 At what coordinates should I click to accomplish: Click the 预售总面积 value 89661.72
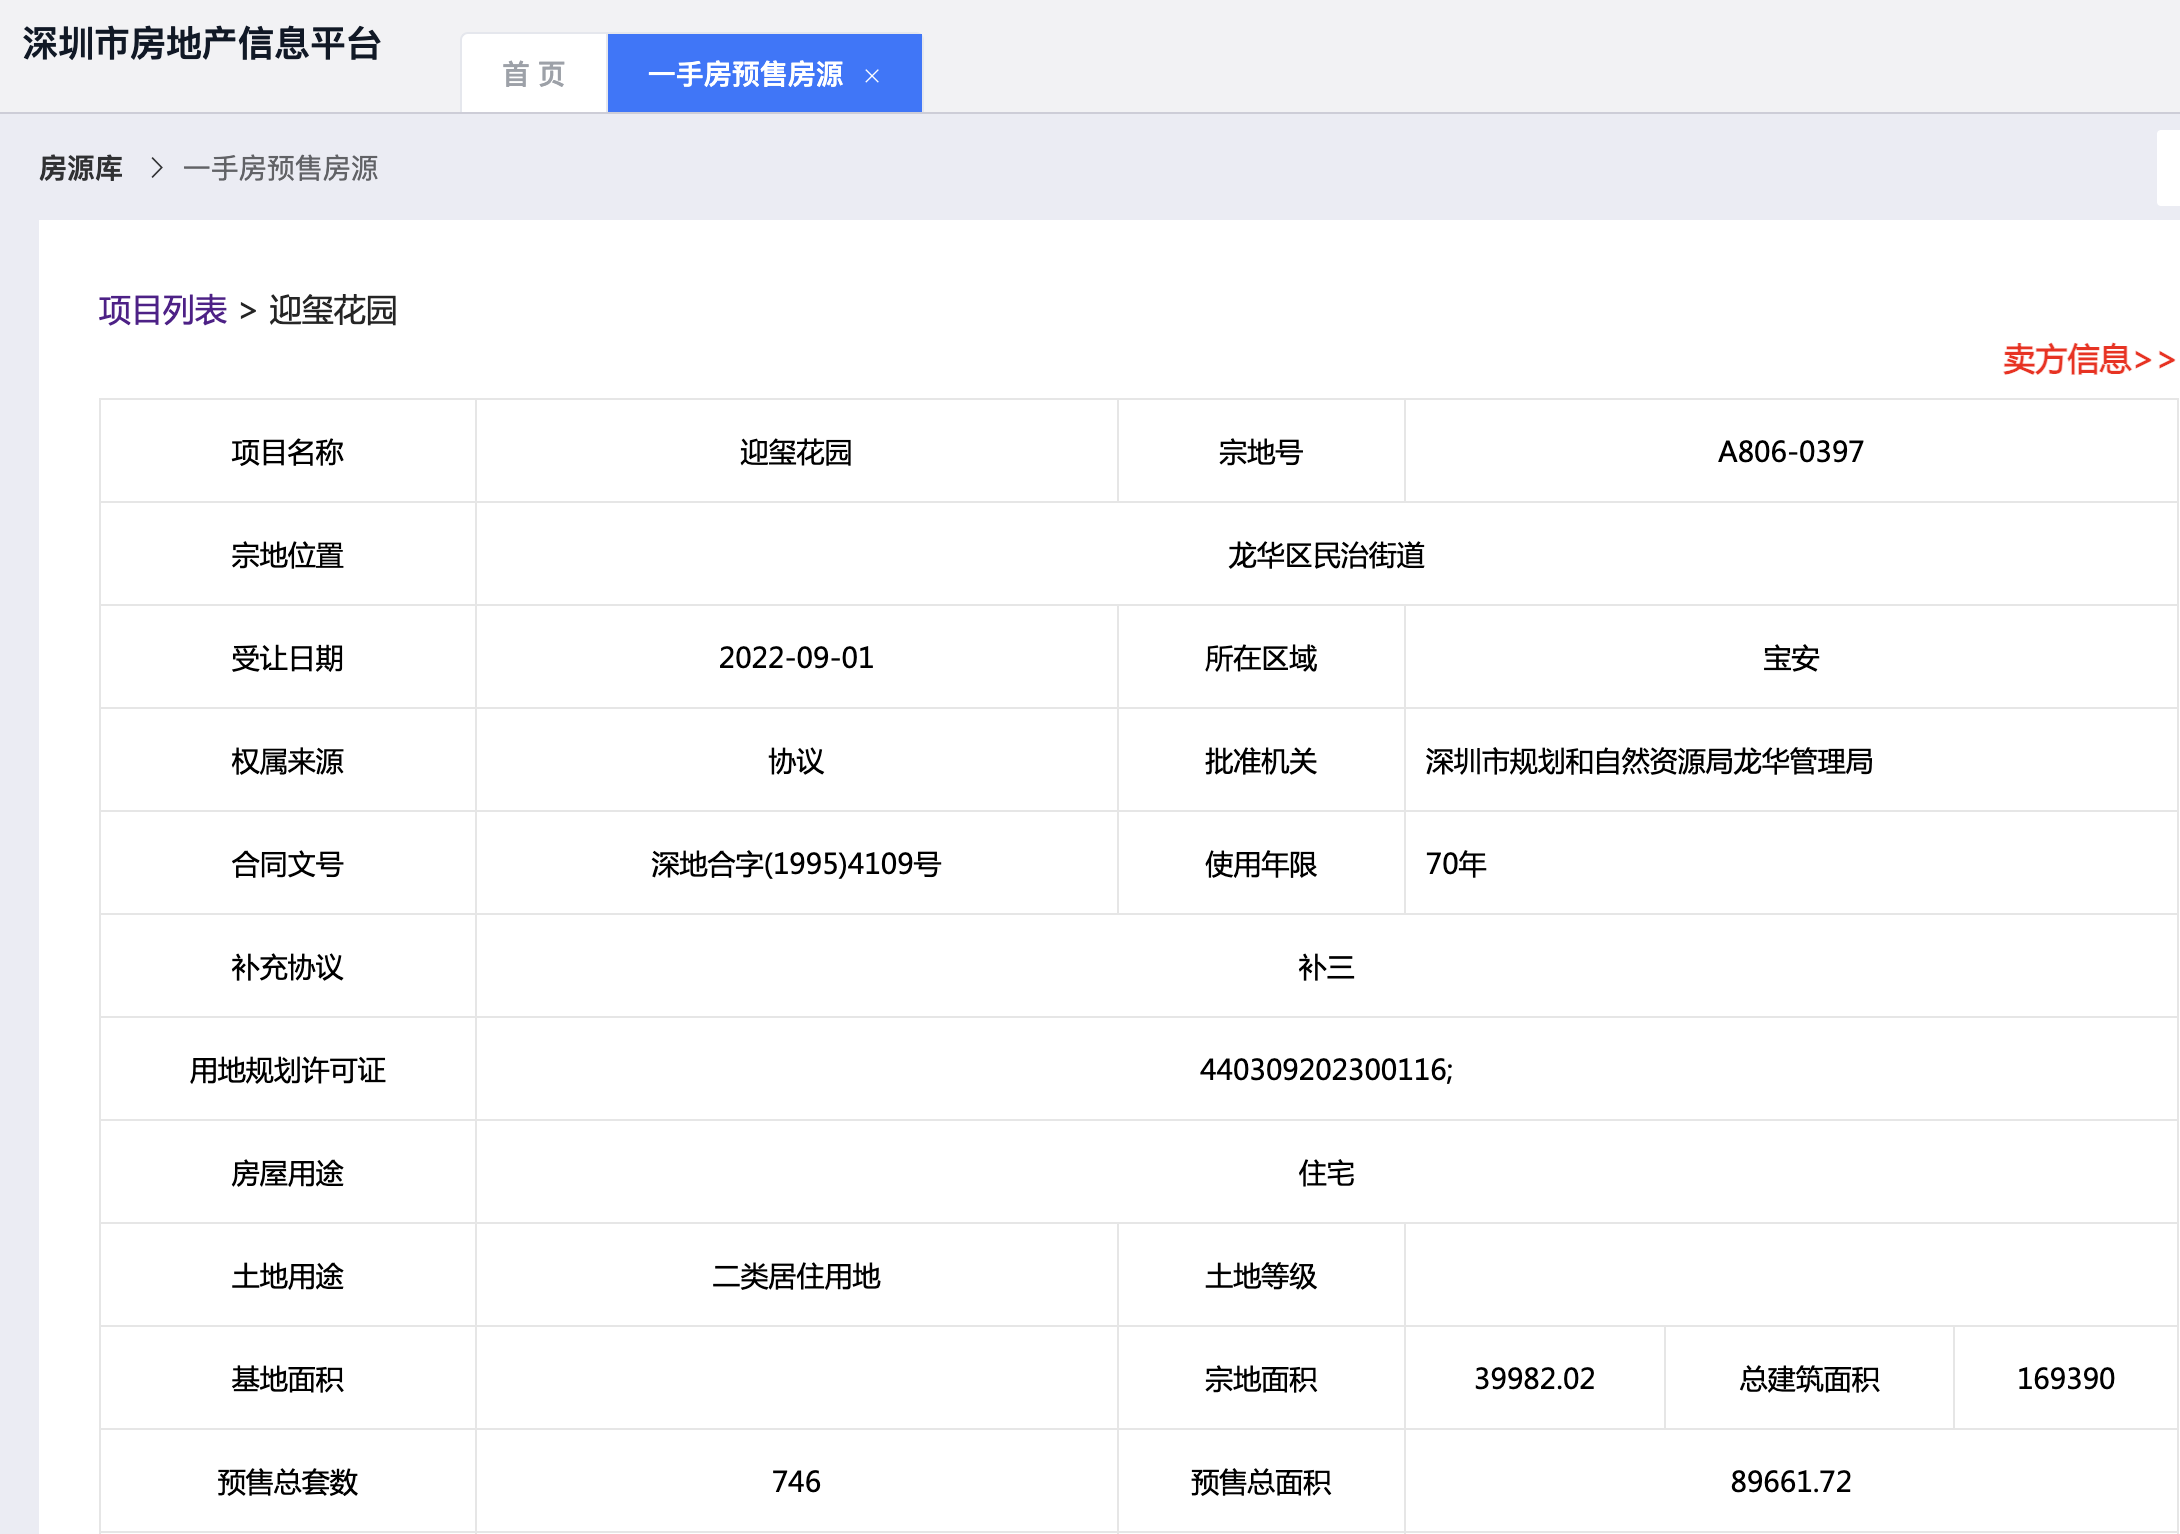pyautogui.click(x=1790, y=1482)
